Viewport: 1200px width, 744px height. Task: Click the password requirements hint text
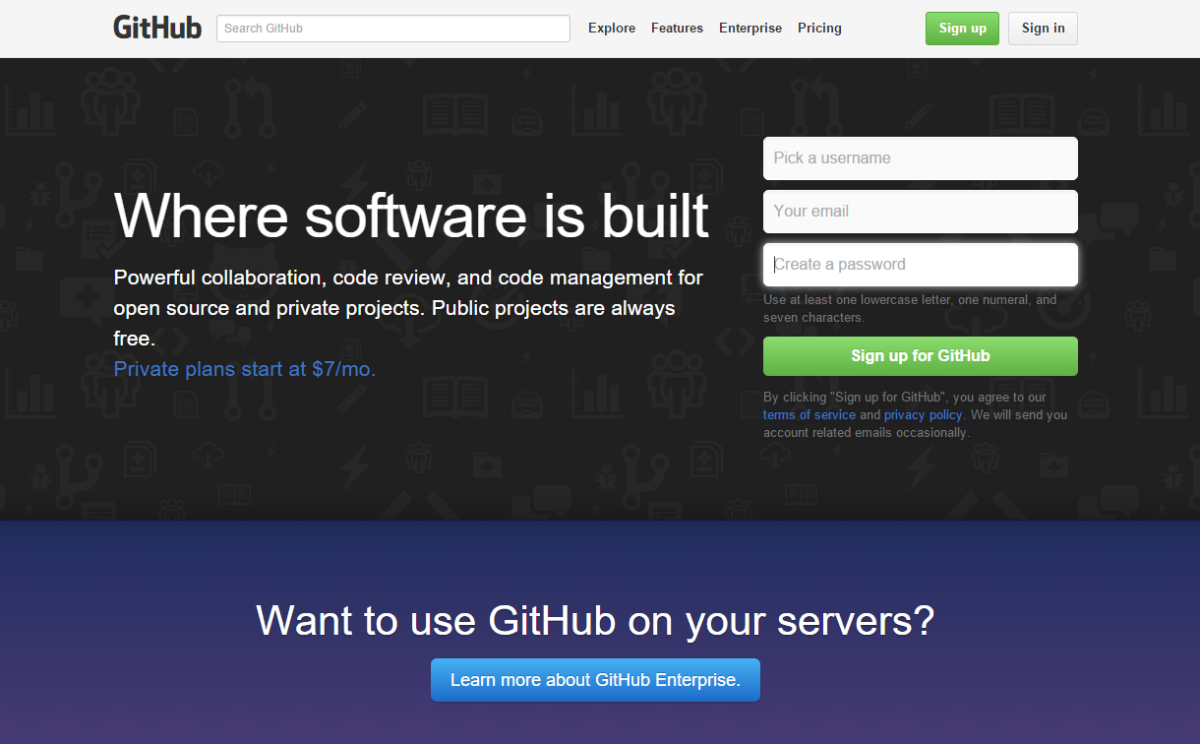pyautogui.click(x=909, y=308)
